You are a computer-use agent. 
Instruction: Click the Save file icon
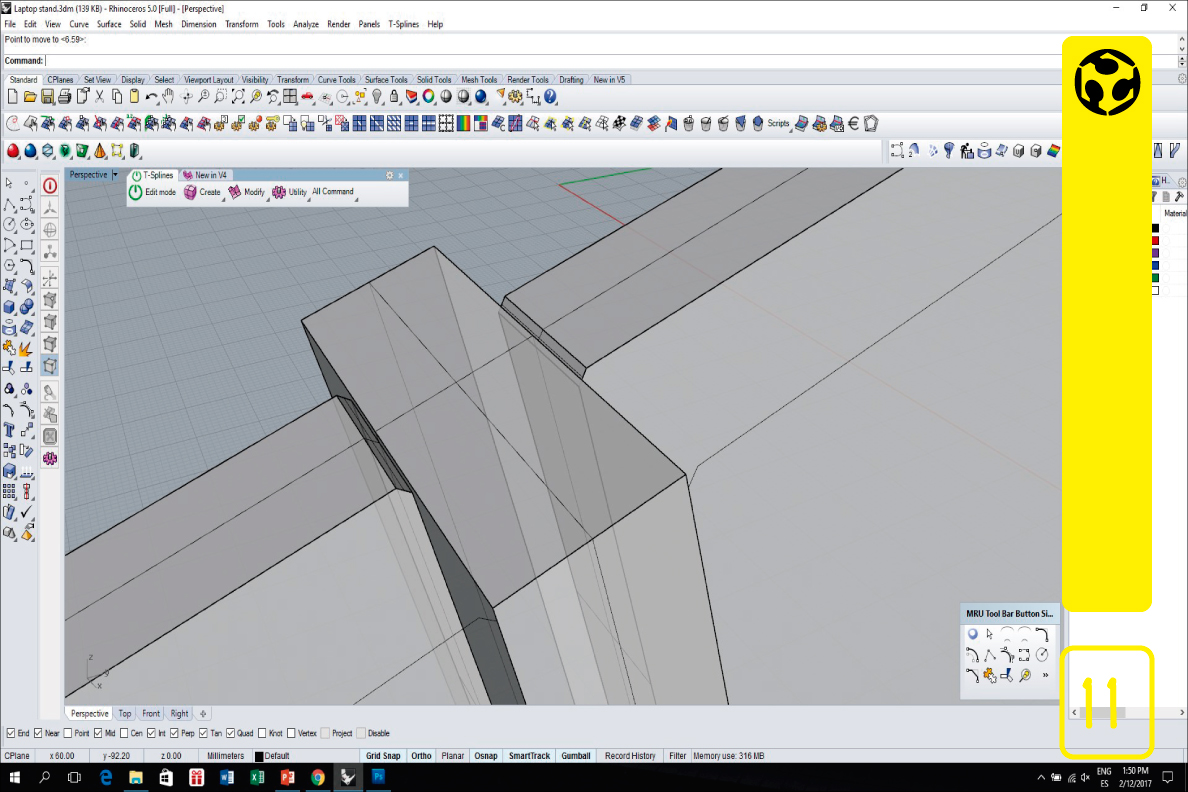[x=47, y=97]
